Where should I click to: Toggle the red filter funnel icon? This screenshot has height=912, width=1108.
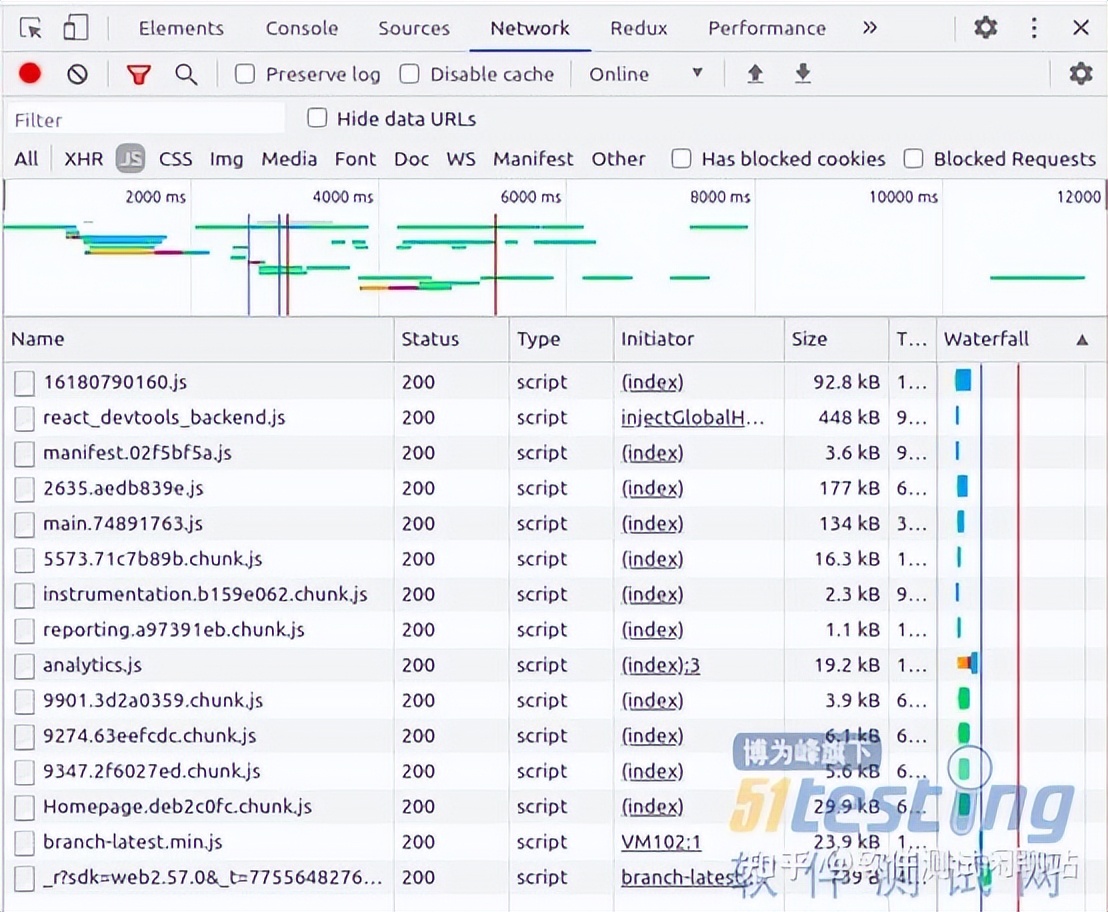click(138, 74)
